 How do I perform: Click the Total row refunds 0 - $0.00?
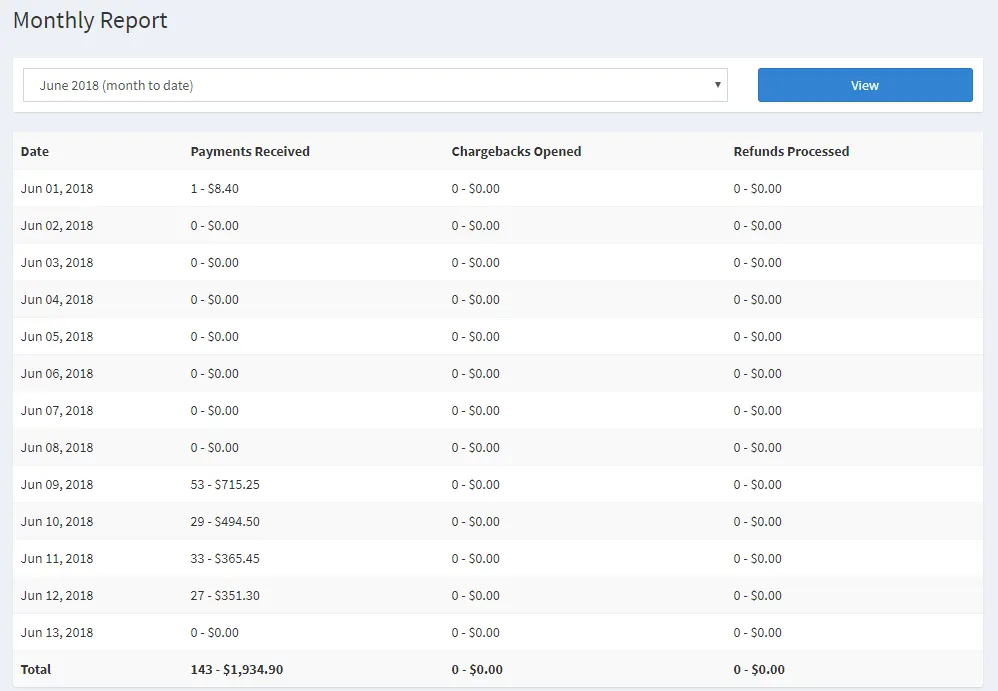coord(759,669)
